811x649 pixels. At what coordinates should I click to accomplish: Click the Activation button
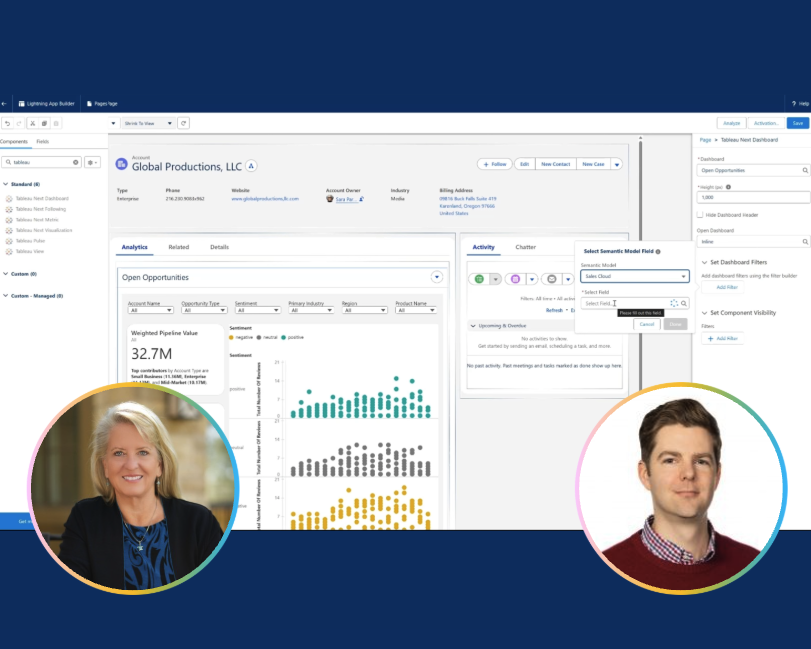coord(766,123)
